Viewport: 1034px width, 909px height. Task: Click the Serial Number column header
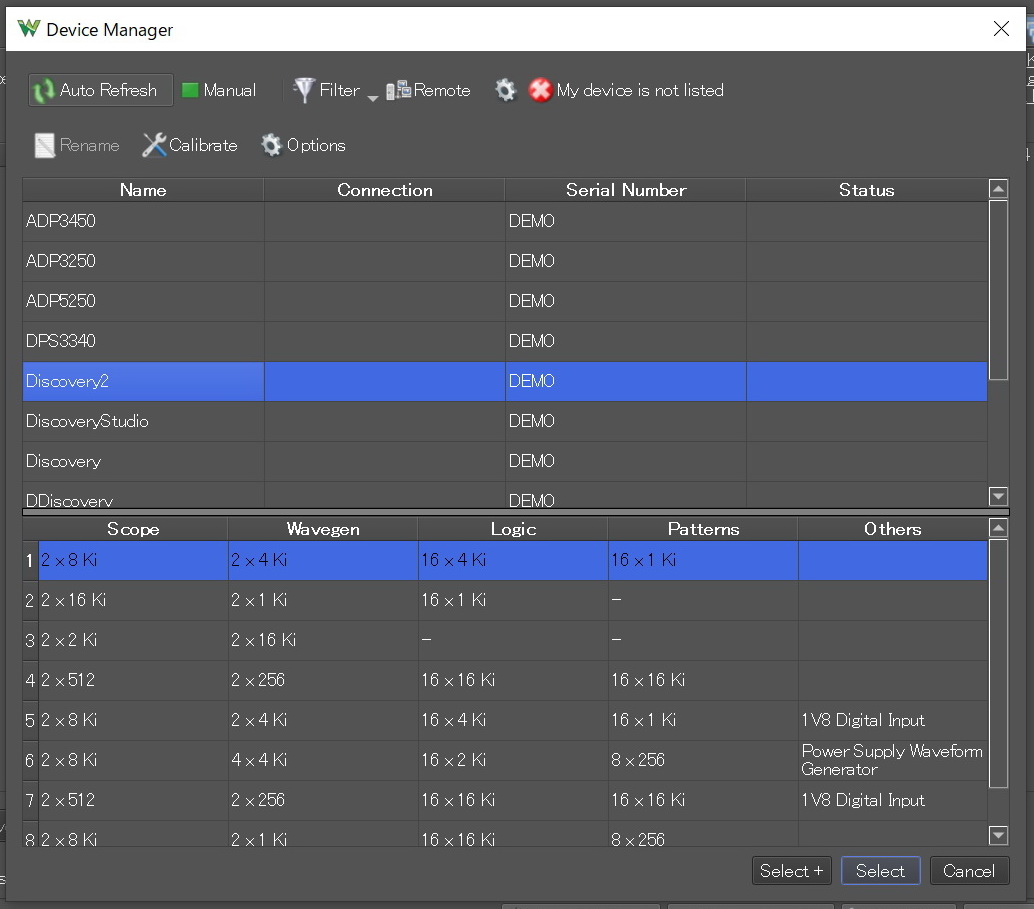point(625,190)
